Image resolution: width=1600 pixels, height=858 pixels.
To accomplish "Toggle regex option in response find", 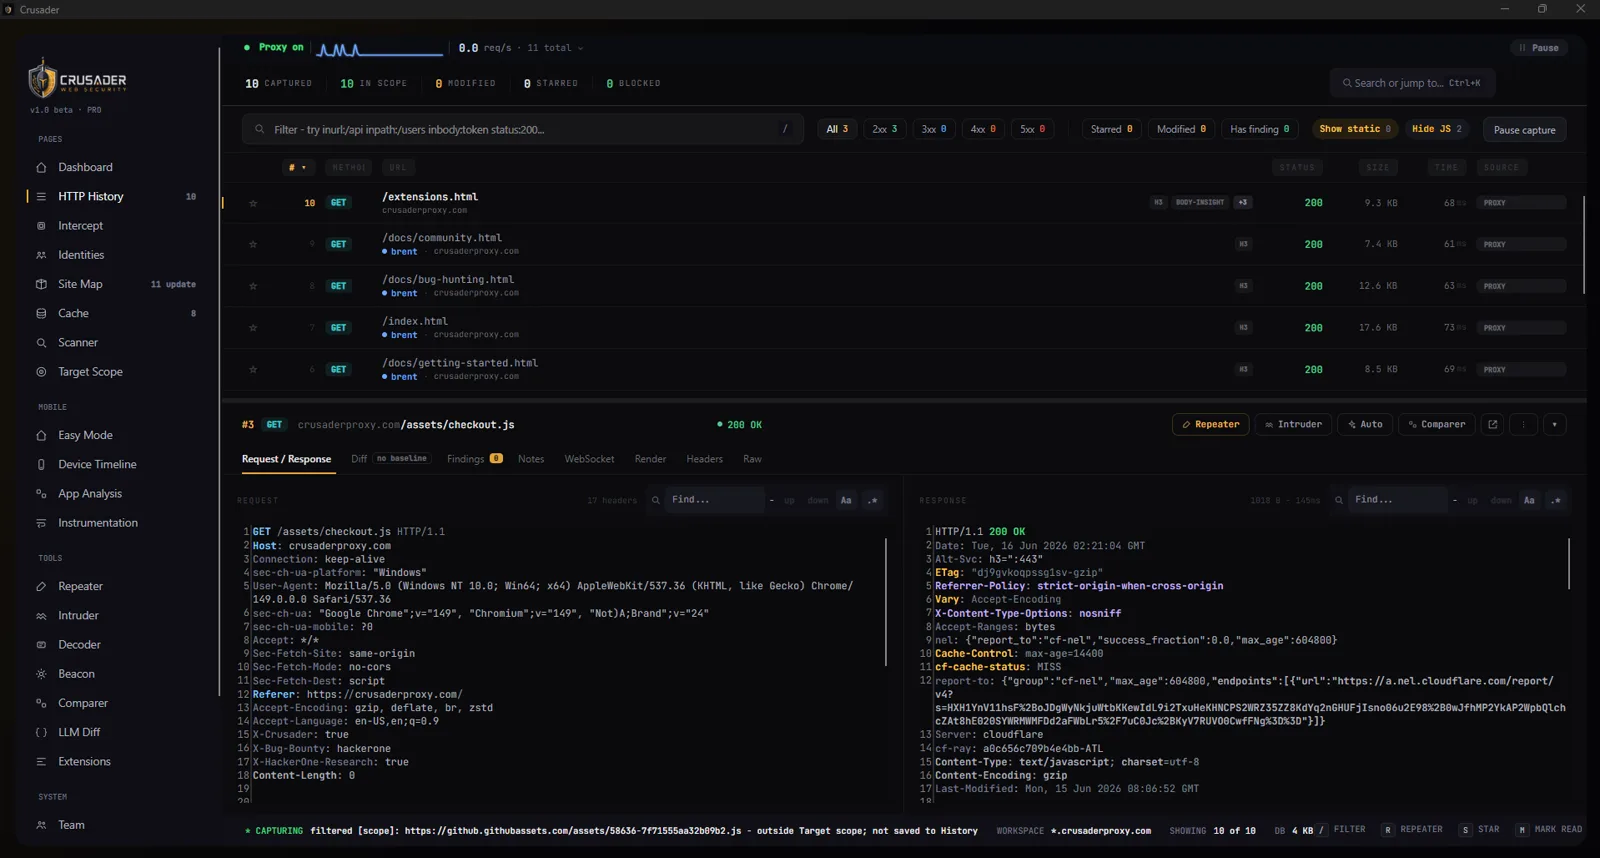I will pos(1556,500).
